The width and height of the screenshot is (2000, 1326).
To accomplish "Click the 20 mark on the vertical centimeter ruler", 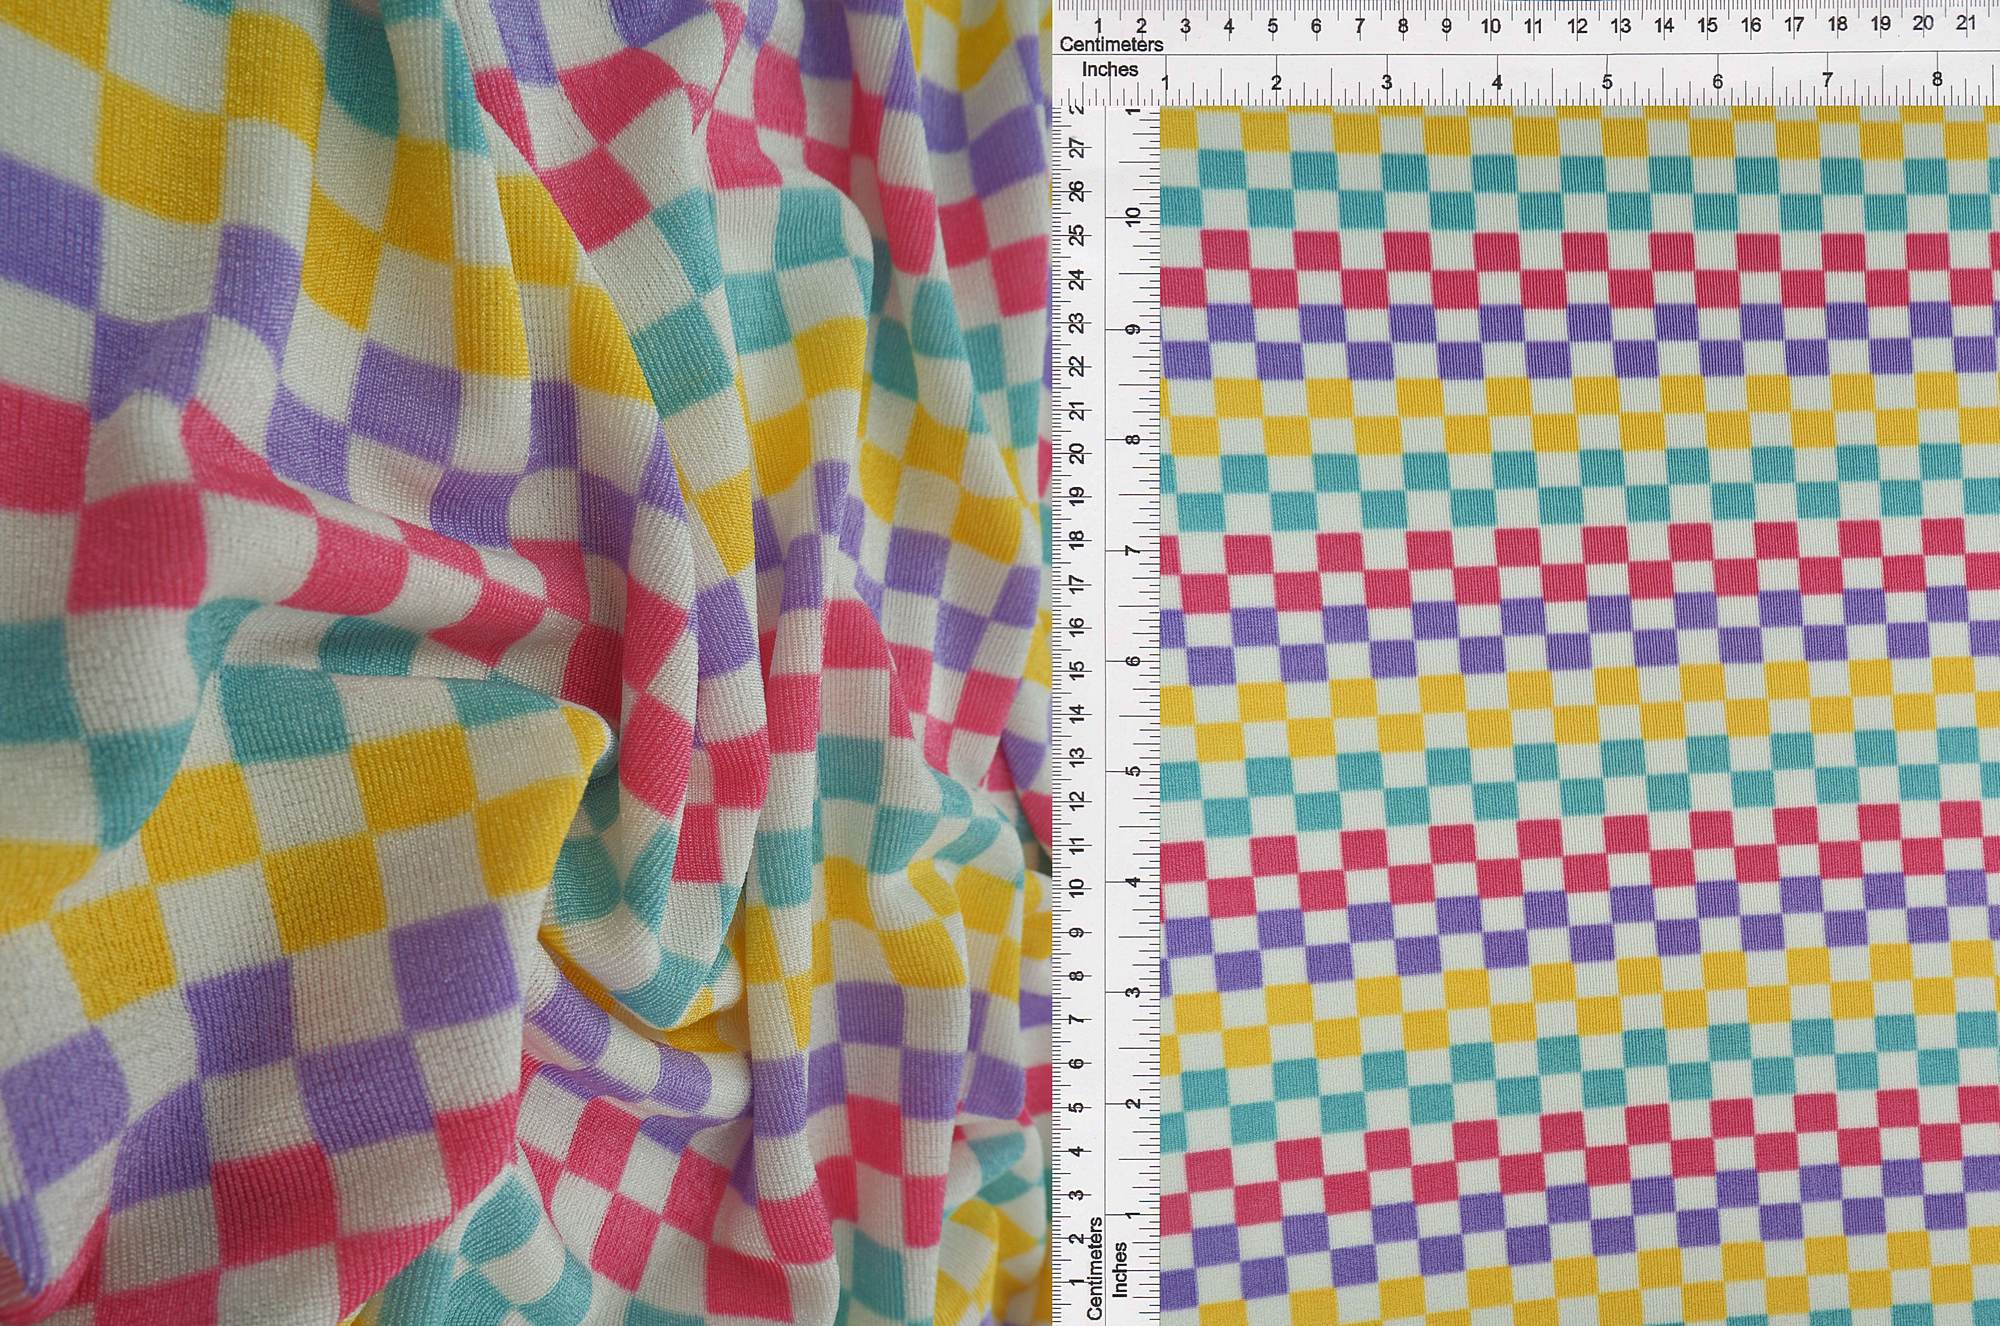I will click(1077, 453).
